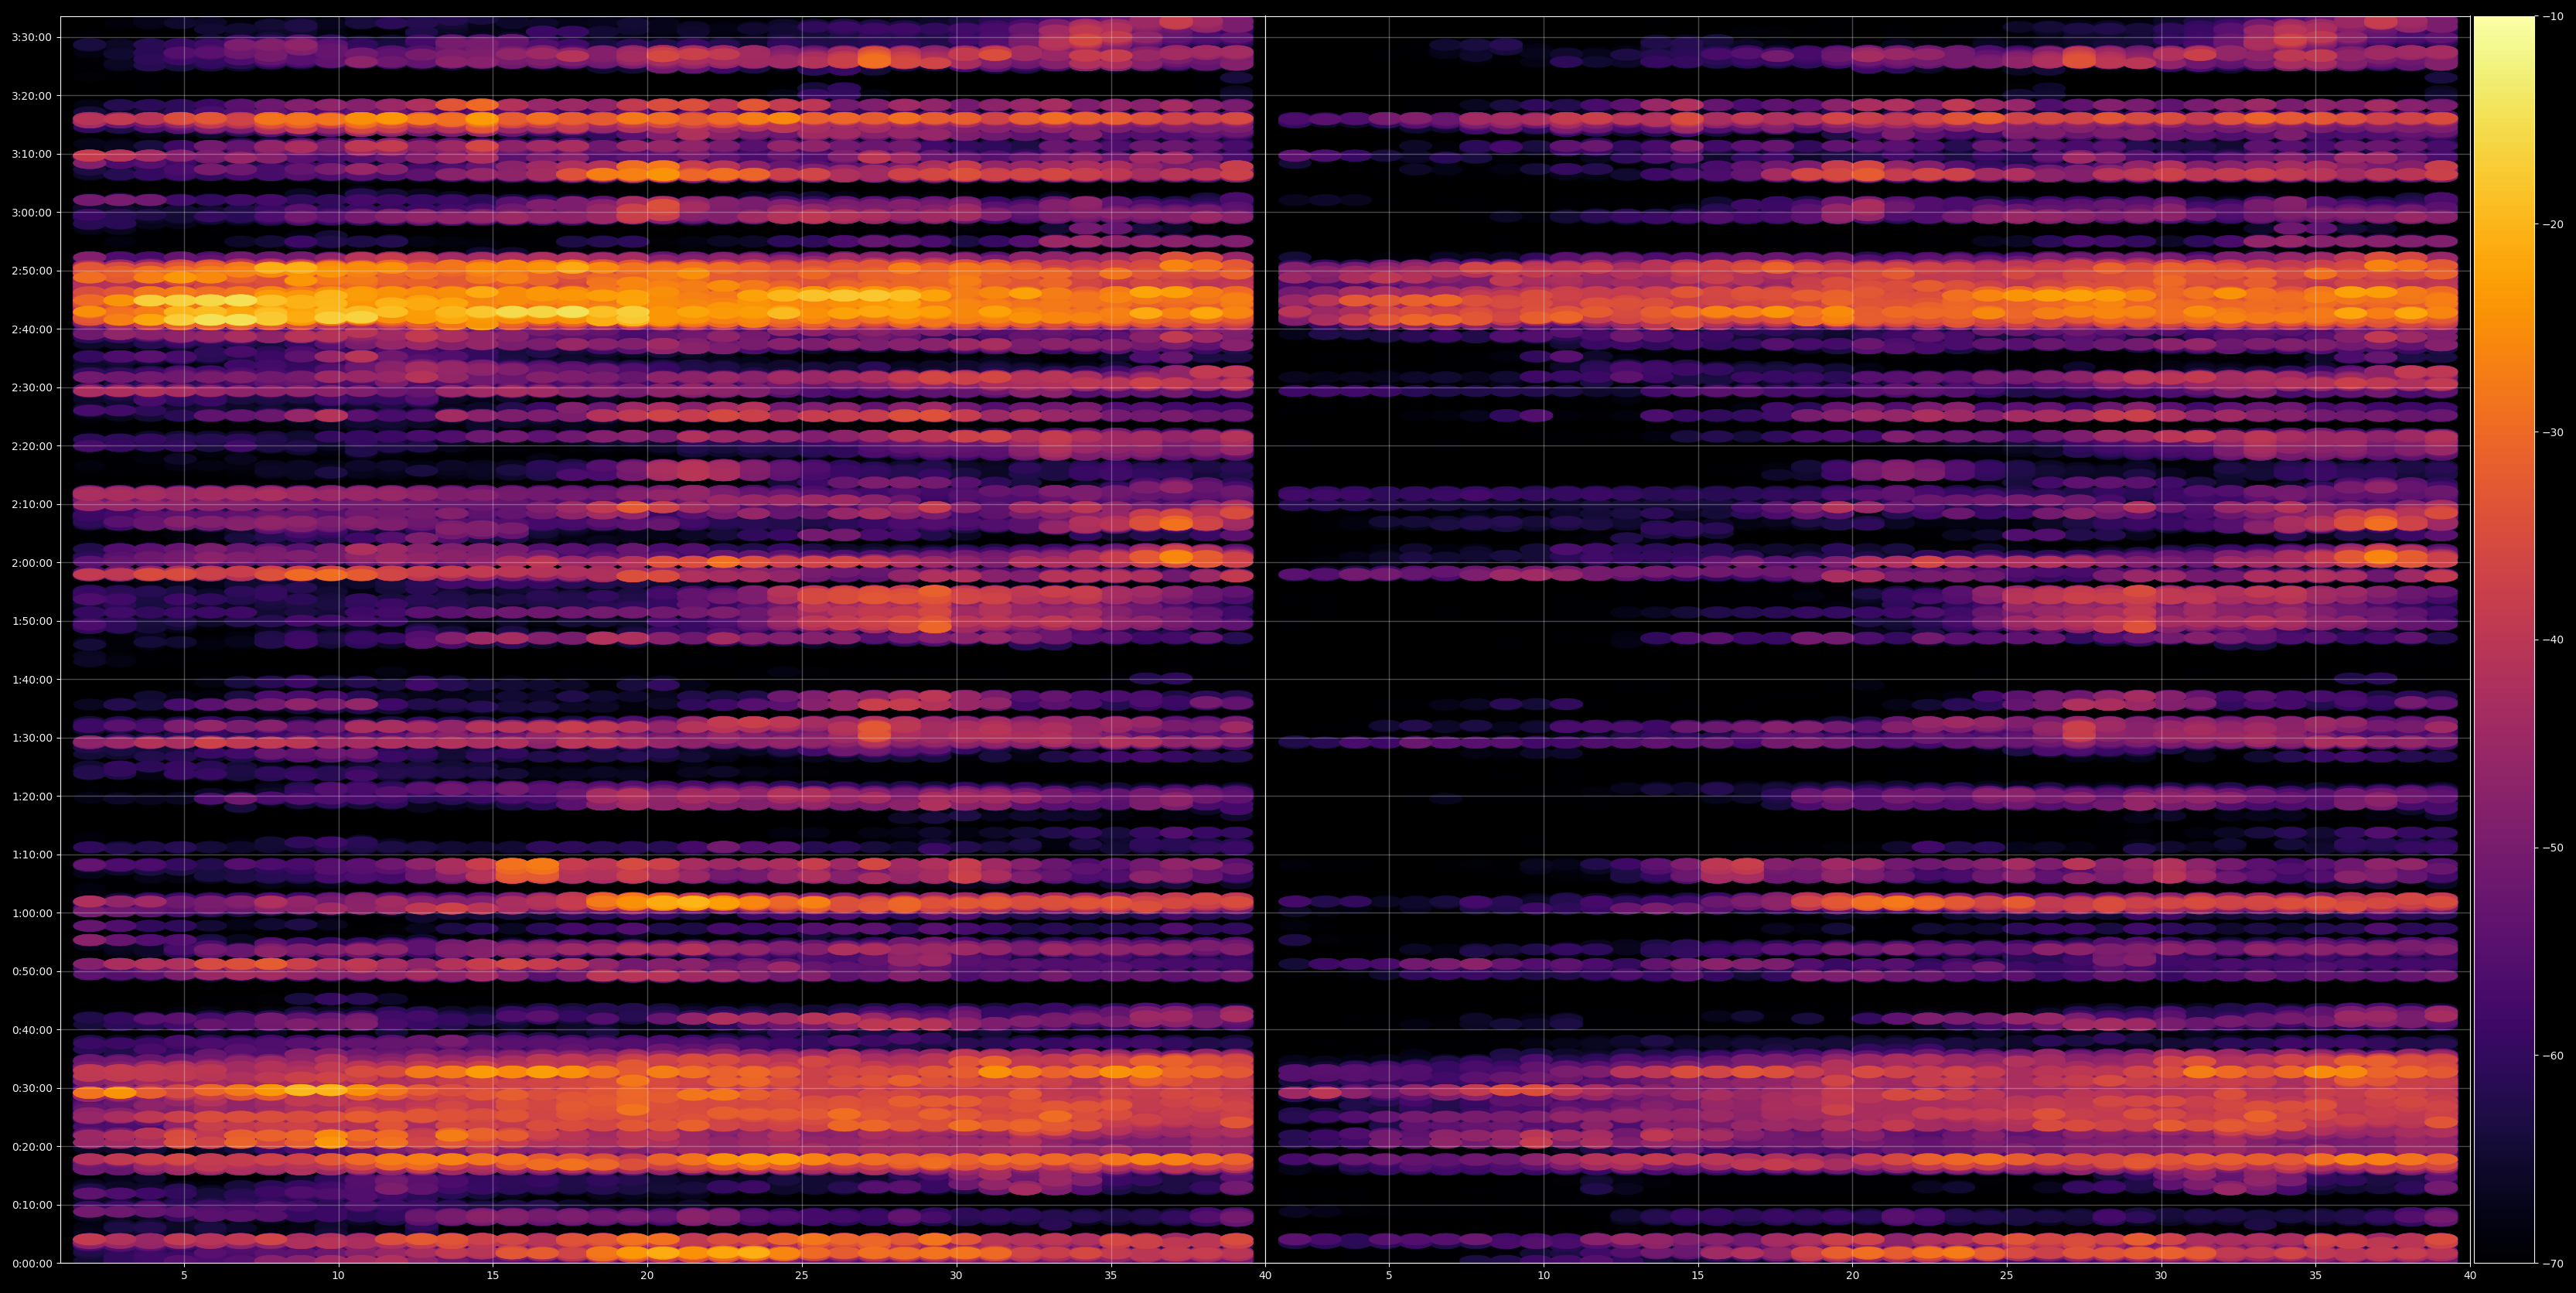Click the 1:10:00 time axis label
This screenshot has width=2576, height=1293.
coord(31,855)
